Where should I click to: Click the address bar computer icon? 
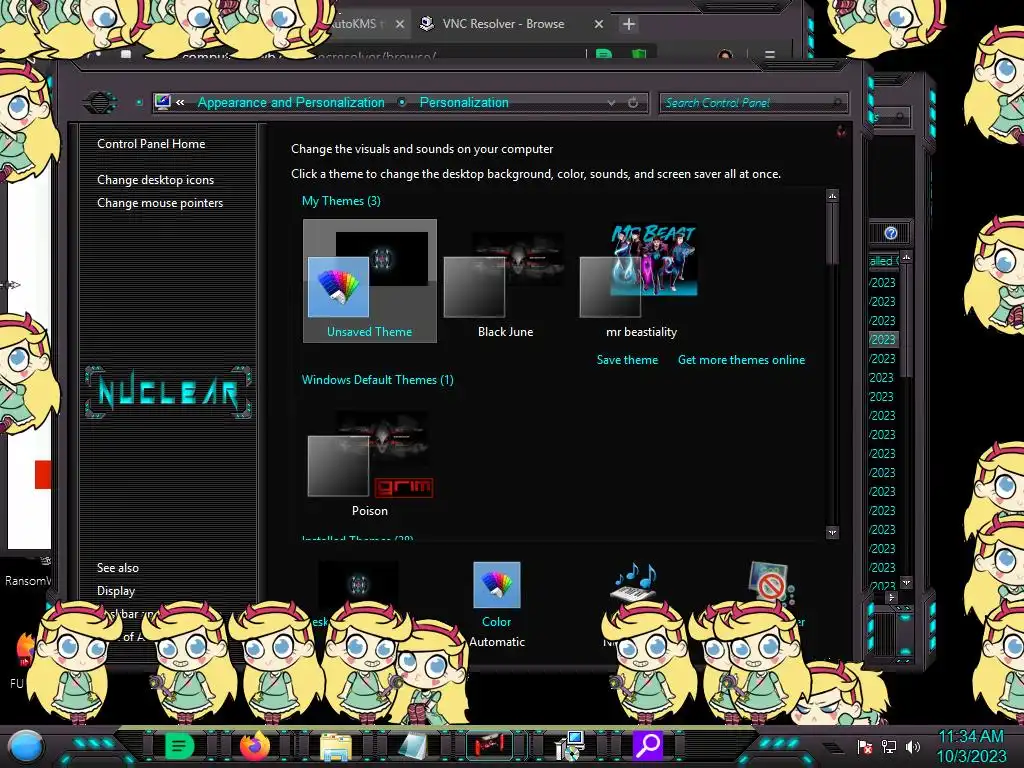[163, 102]
